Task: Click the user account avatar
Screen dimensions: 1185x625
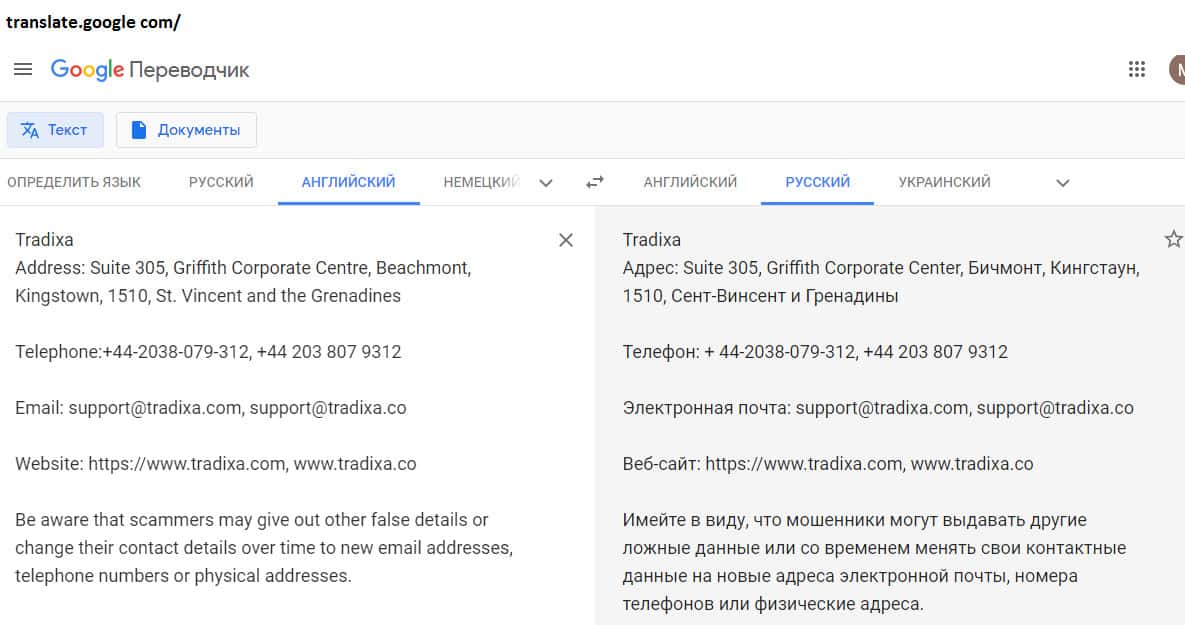Action: (1177, 69)
